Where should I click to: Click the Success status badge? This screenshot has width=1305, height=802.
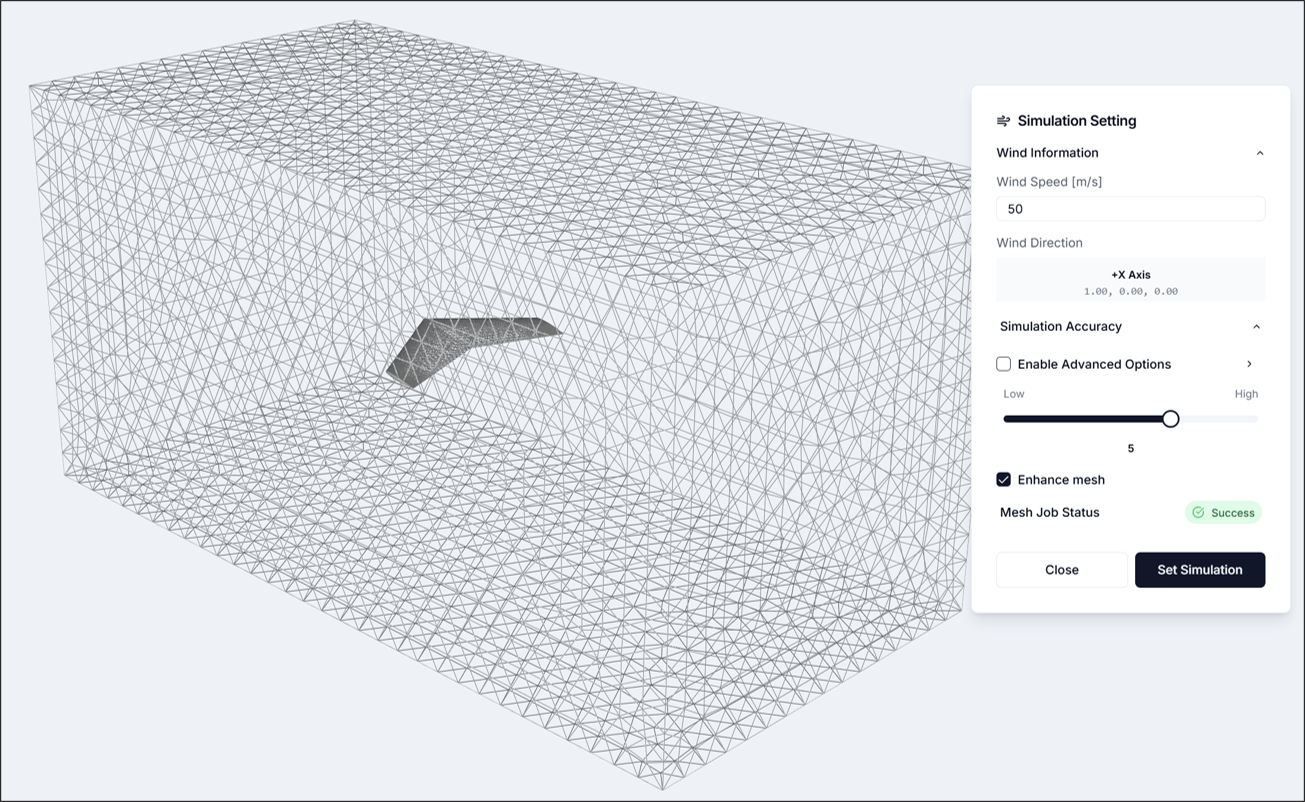pyautogui.click(x=1223, y=512)
